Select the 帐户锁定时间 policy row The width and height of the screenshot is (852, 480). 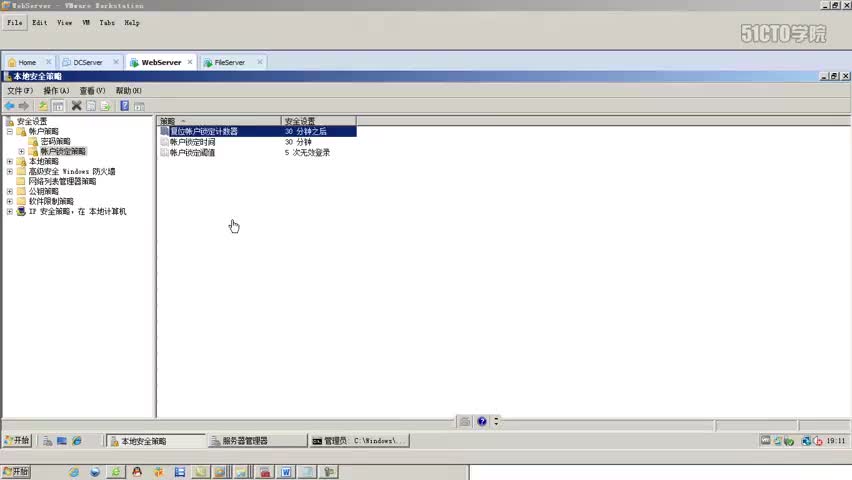[258, 142]
